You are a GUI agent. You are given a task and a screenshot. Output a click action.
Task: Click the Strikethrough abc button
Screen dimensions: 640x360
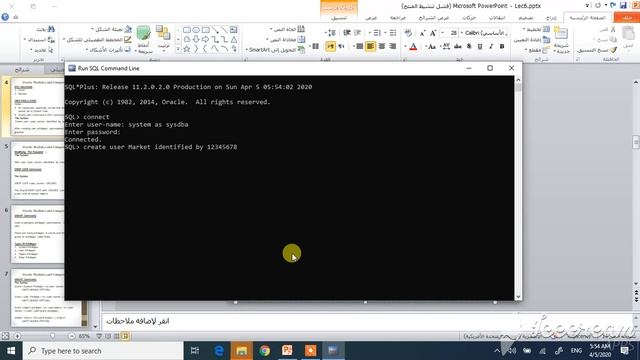tap(458, 47)
